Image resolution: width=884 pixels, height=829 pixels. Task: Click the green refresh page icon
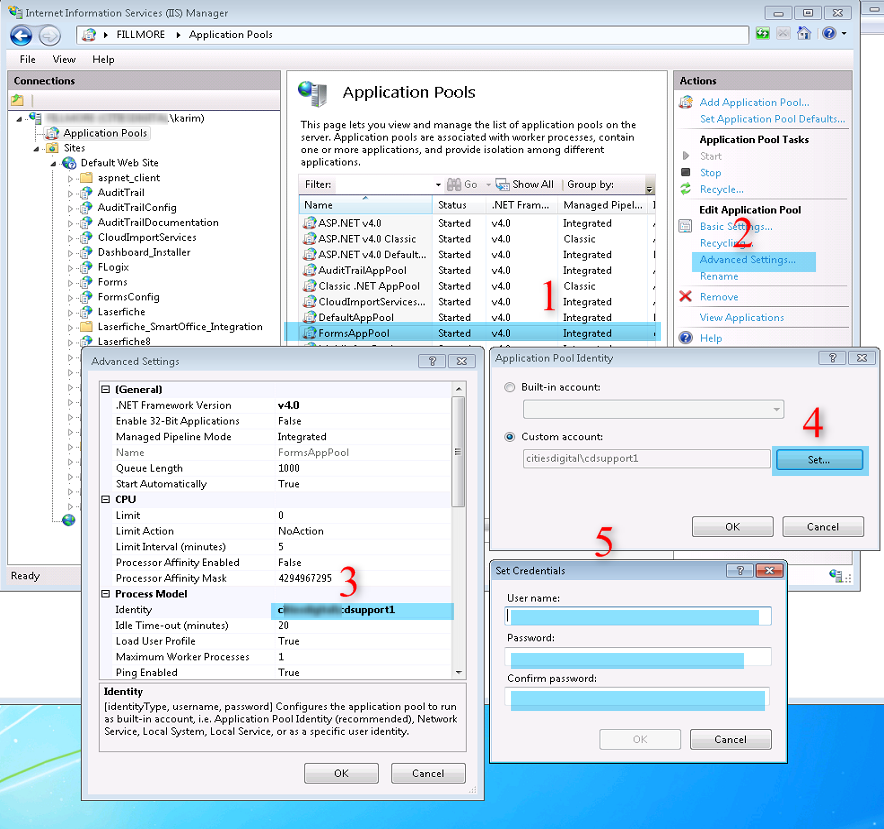point(763,34)
